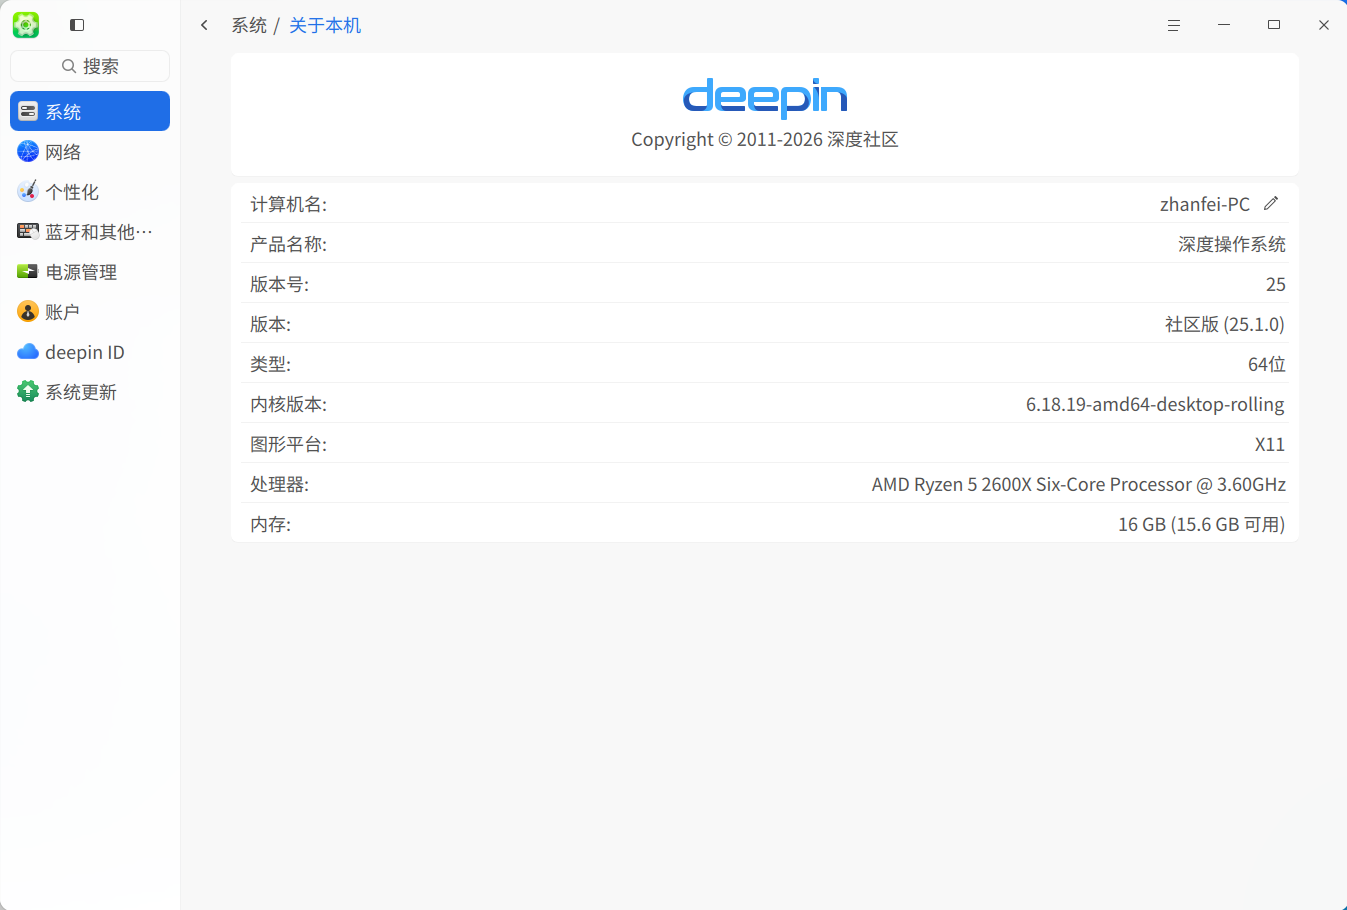Click the AMD Ryzen 5 2600X processor value
Screen dimensions: 1347x910
1079,484
